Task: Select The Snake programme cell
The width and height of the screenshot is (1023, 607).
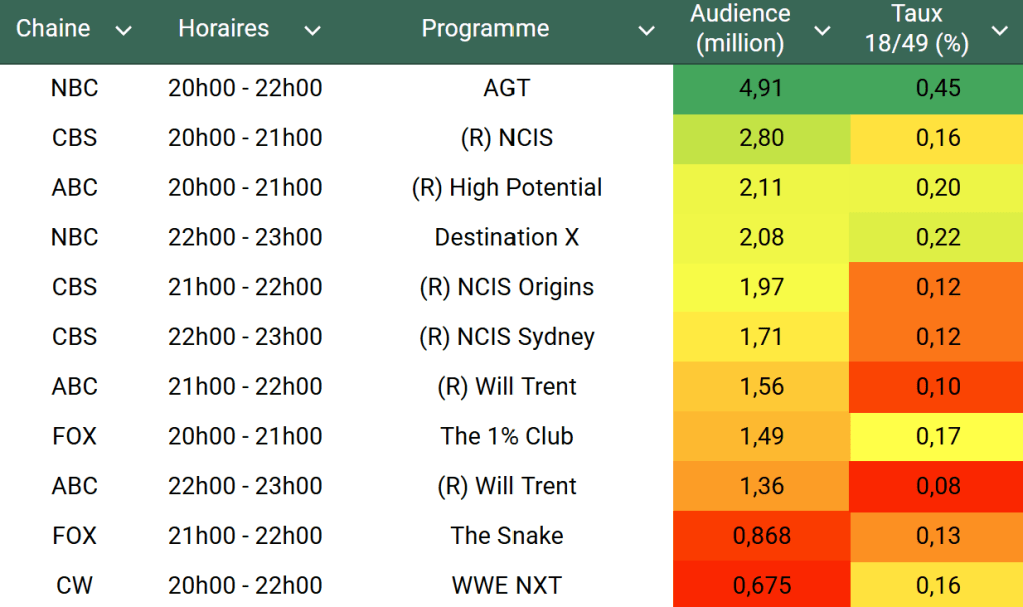Action: [506, 535]
